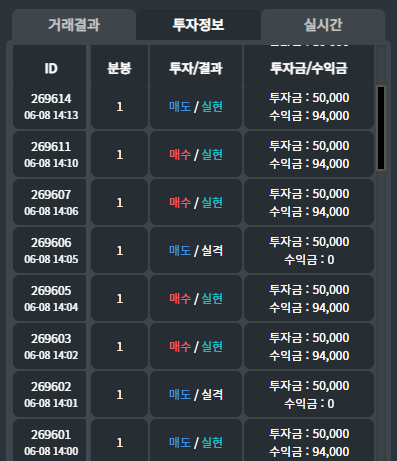The width and height of the screenshot is (397, 461).
Task: Click scrollbar track below the thumb
Action: 381,315
